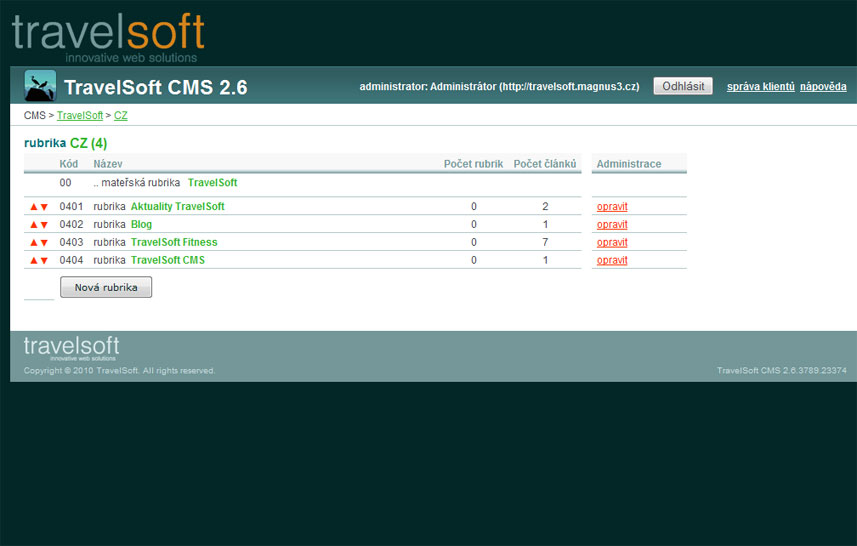Move rubrika 0401 down with red arrow
The image size is (857, 546).
pos(44,207)
